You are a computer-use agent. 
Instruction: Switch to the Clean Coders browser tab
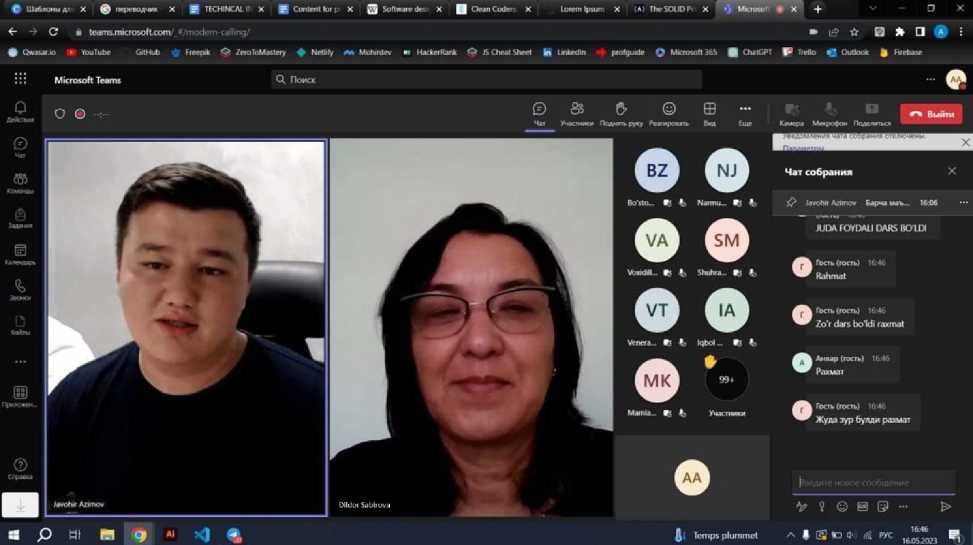point(491,9)
